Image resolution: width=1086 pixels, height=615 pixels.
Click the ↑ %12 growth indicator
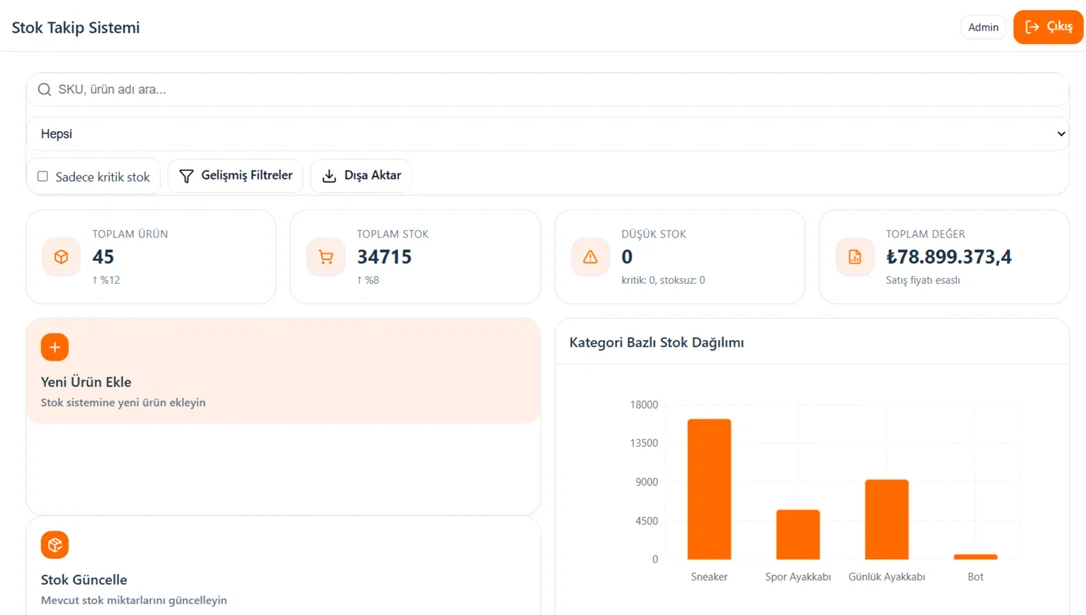(x=106, y=280)
